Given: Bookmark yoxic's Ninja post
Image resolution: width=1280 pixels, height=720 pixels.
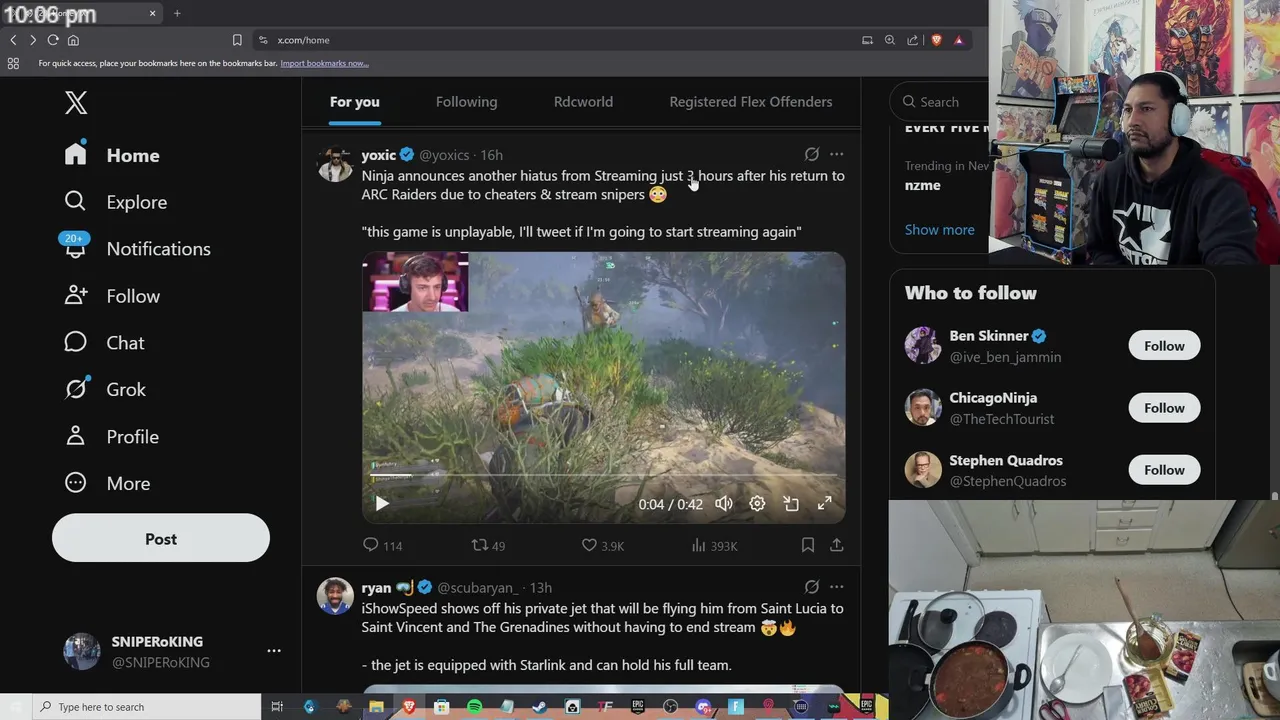Looking at the screenshot, I should coord(807,545).
